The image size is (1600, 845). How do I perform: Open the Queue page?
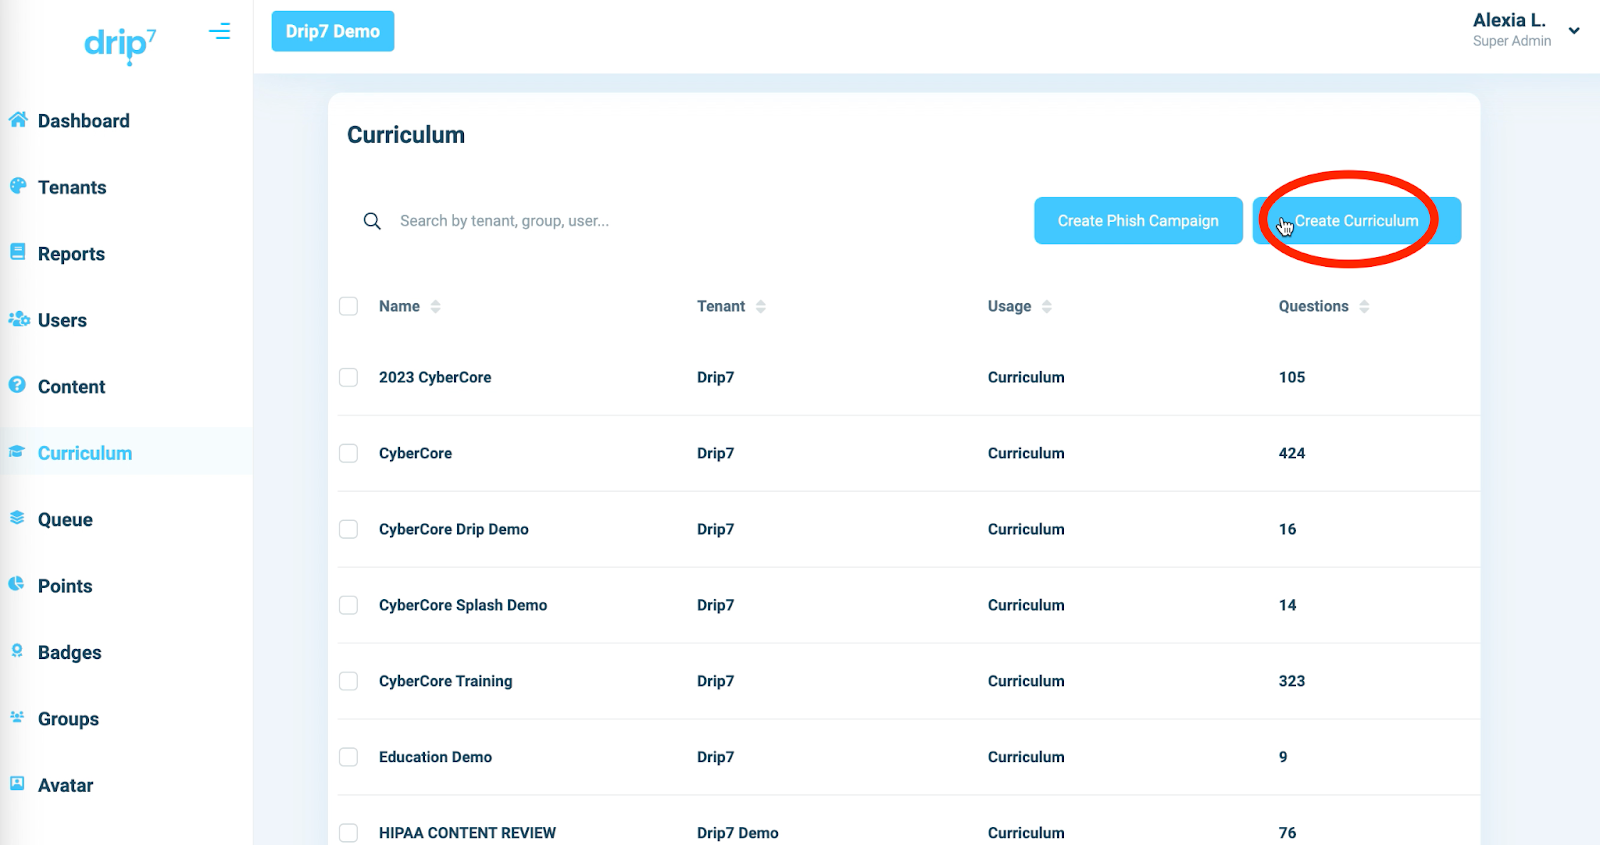click(x=65, y=520)
